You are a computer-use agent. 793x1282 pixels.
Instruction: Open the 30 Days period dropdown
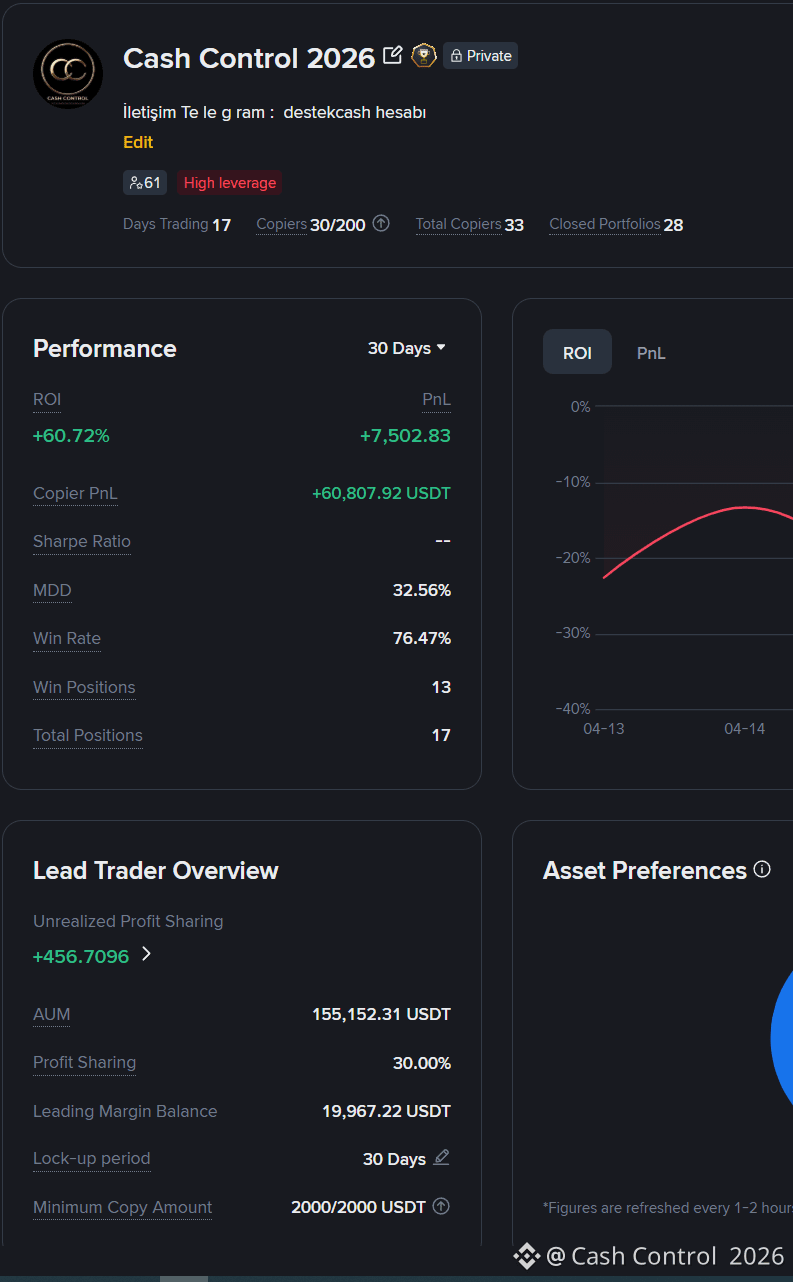point(406,348)
